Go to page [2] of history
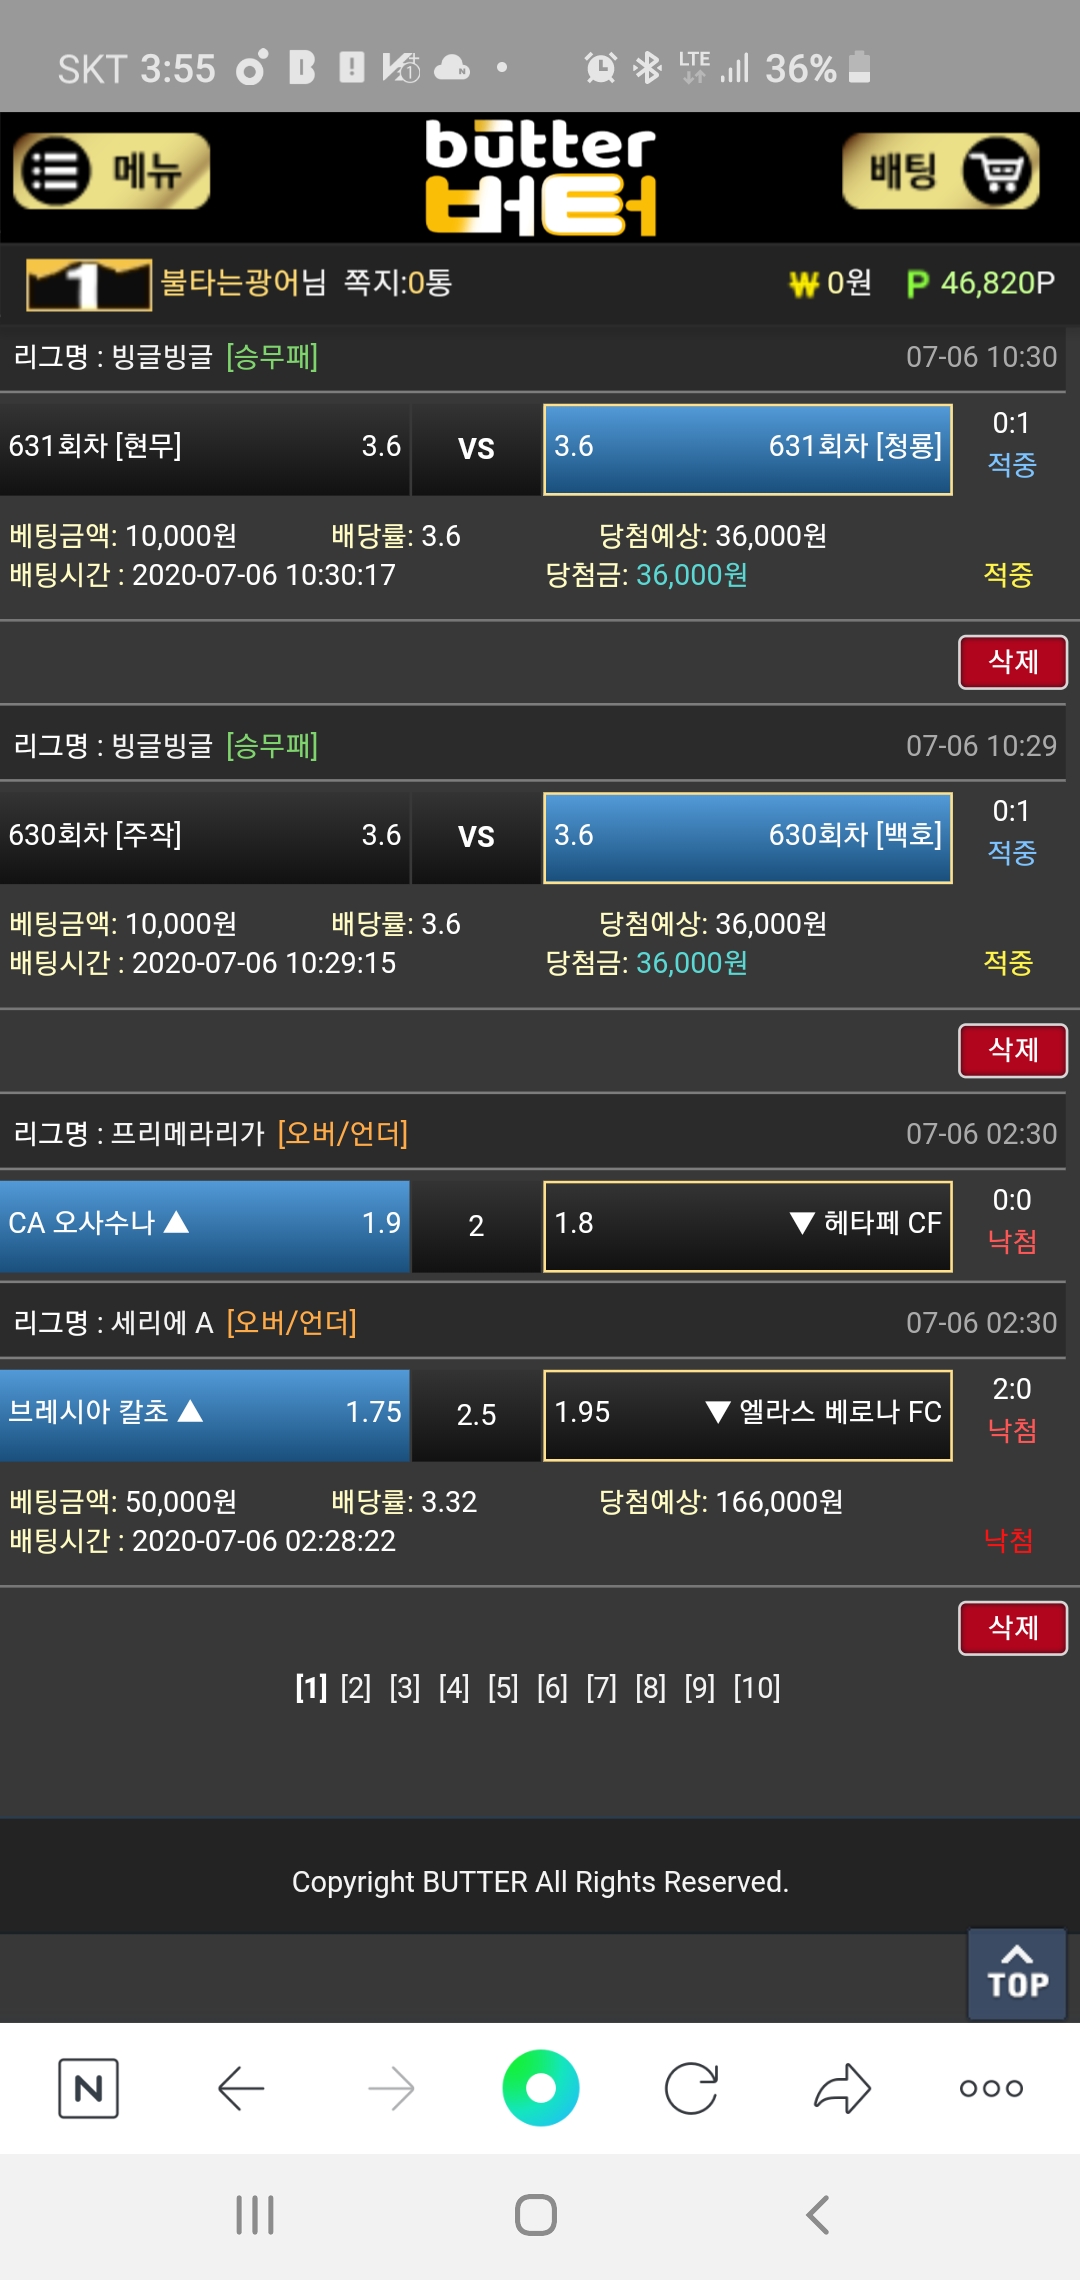Screen dimensions: 1080x2280 point(355,1688)
